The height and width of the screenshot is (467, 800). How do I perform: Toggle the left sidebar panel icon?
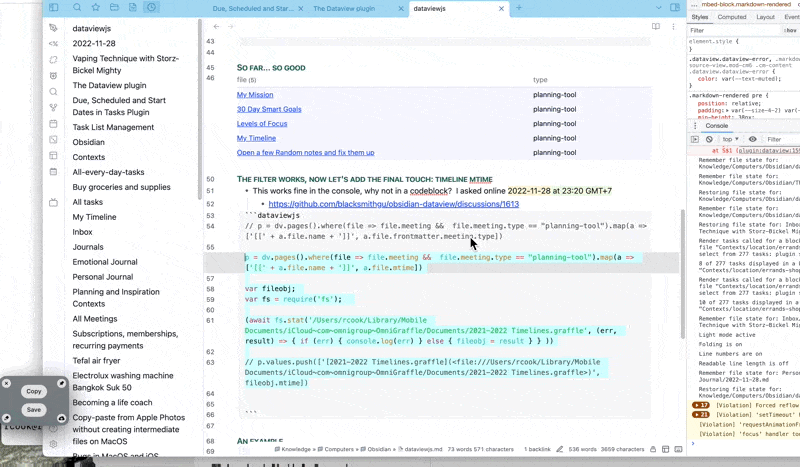point(54,8)
